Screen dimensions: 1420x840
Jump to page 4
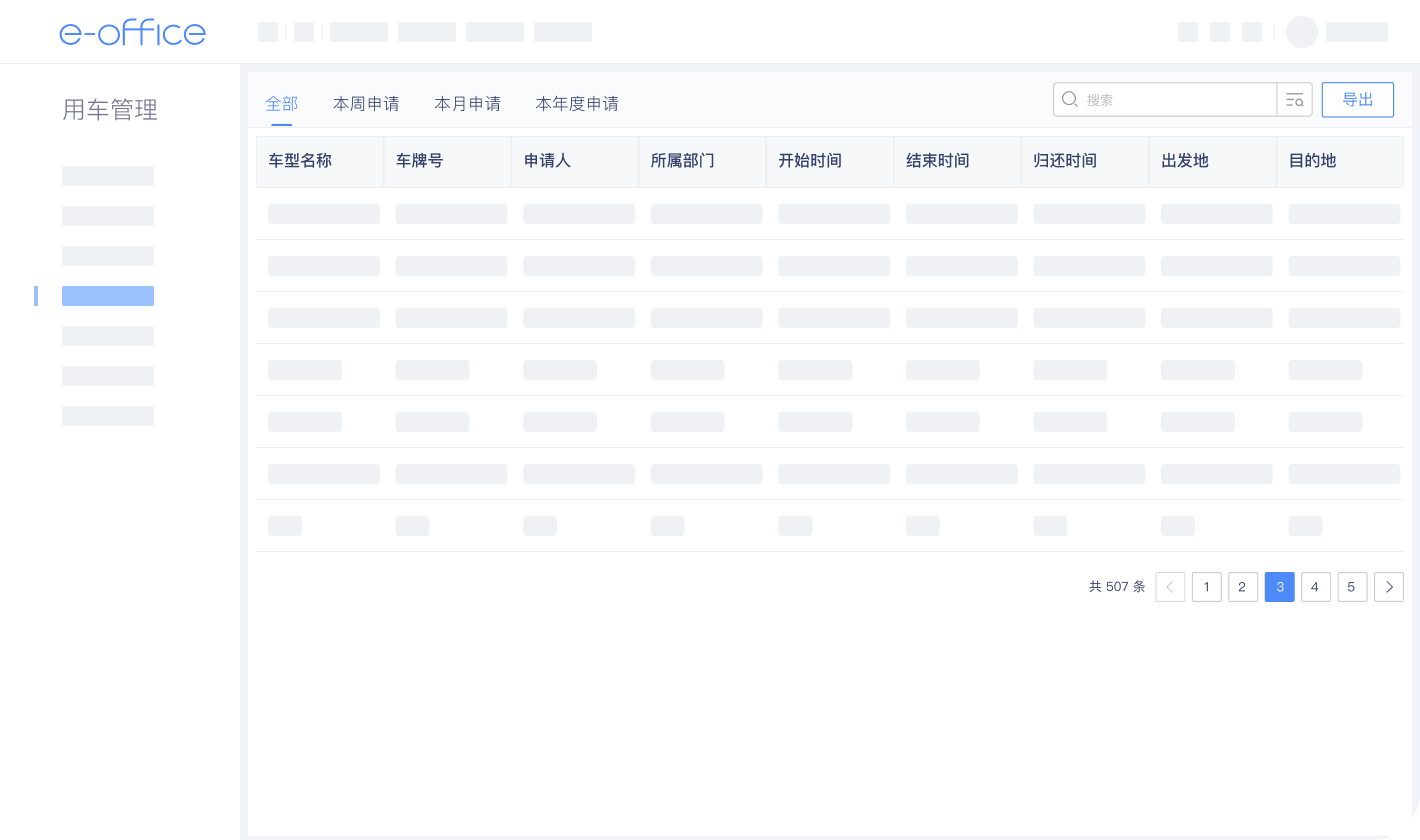pos(1316,587)
